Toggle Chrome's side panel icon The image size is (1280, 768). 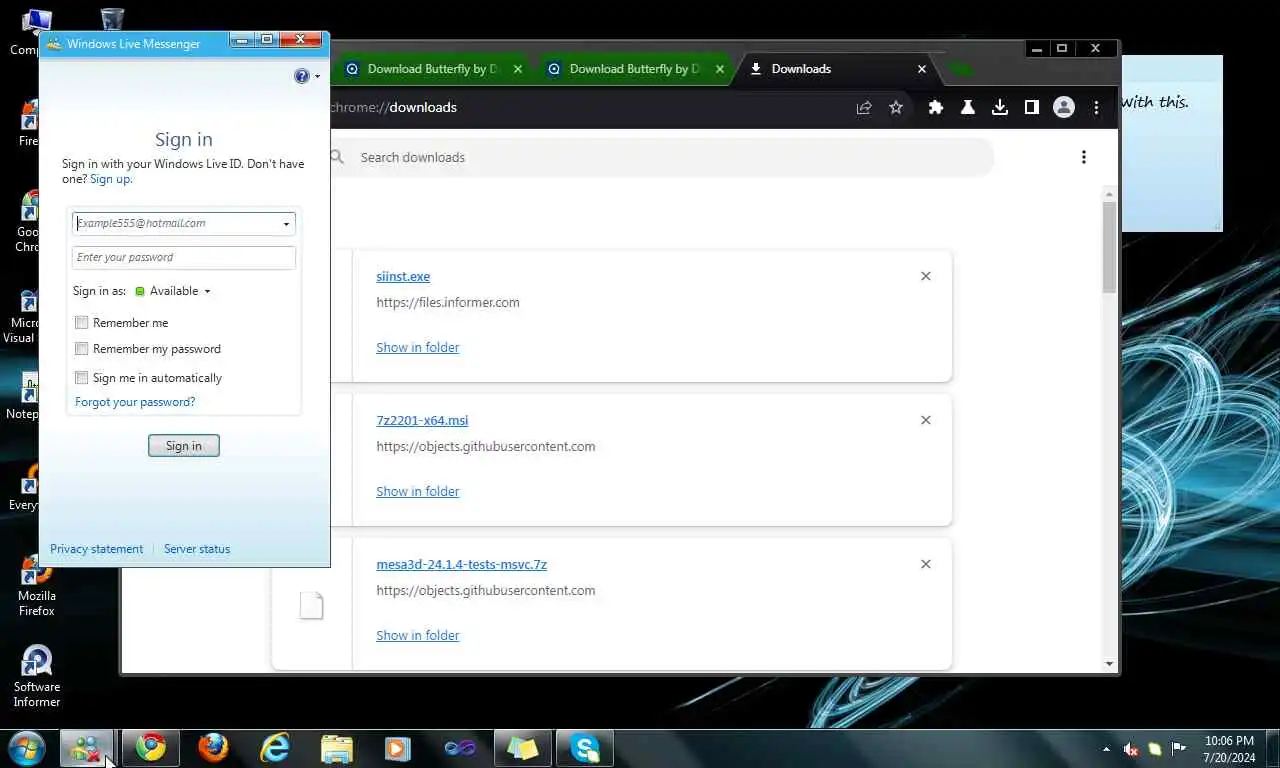tap(1032, 107)
